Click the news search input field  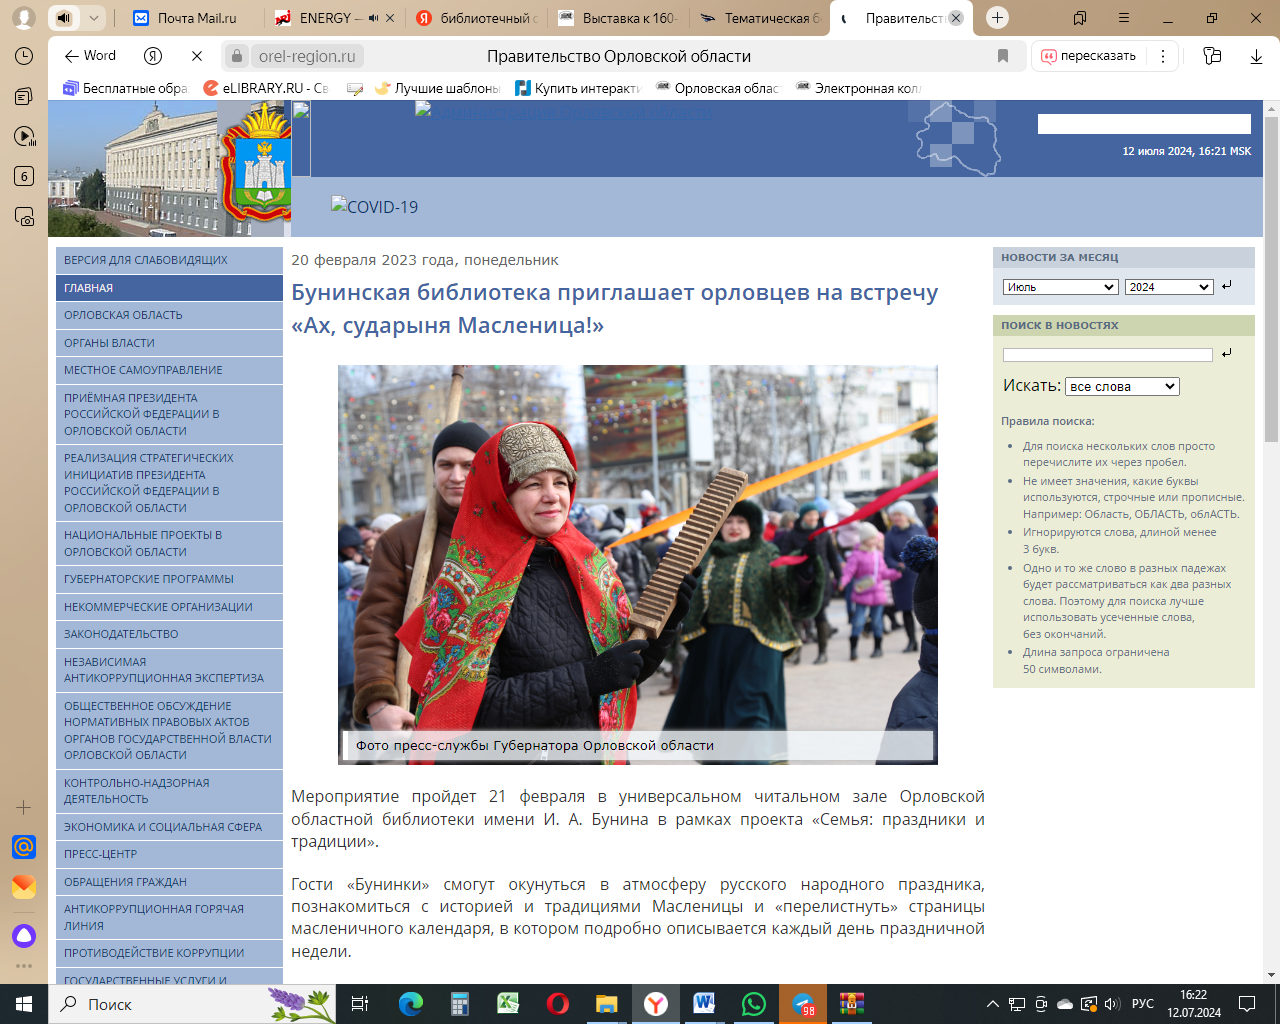pos(1107,355)
